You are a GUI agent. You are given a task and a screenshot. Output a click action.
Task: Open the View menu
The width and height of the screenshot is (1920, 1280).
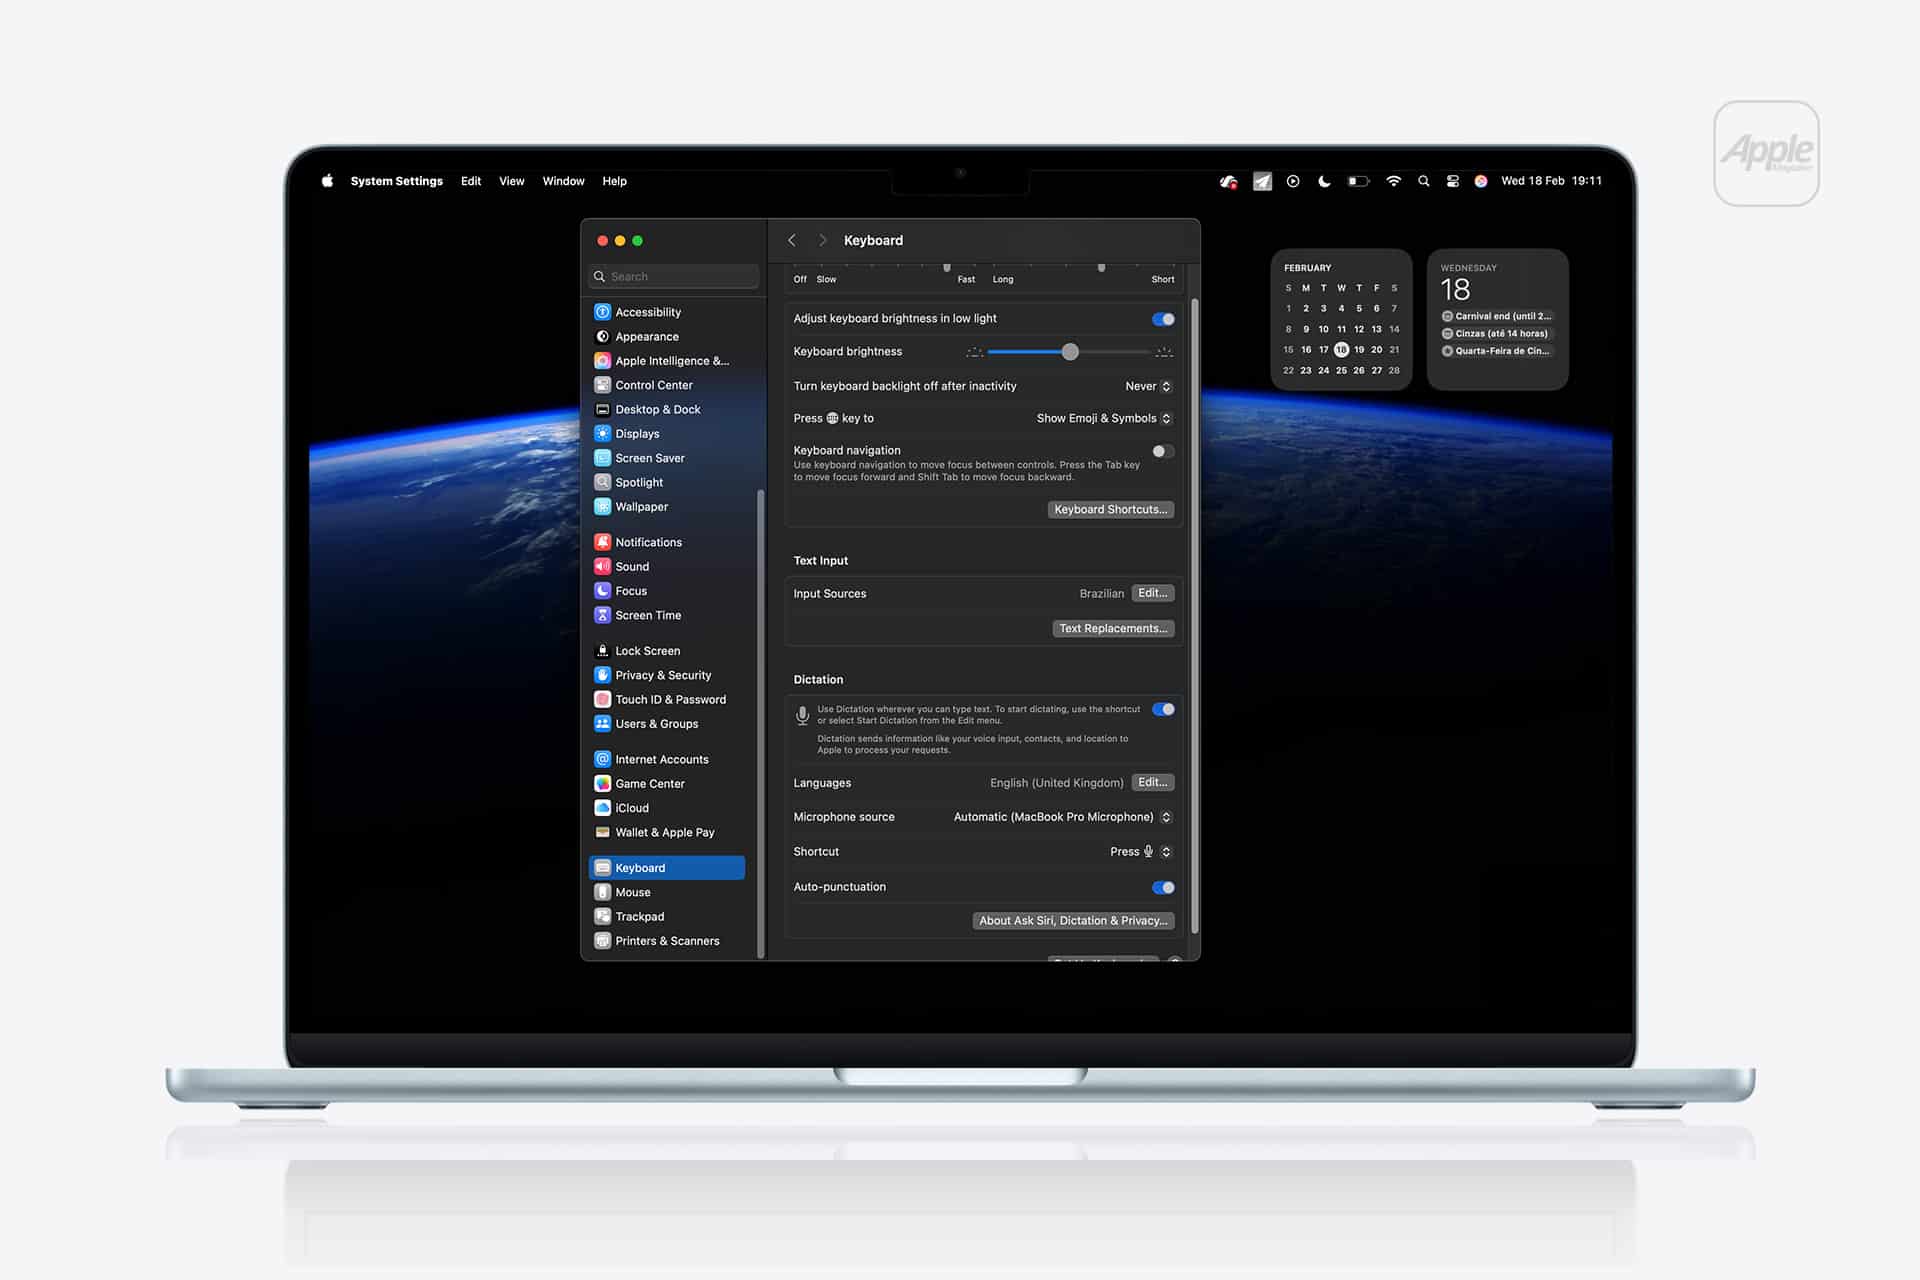(x=512, y=181)
